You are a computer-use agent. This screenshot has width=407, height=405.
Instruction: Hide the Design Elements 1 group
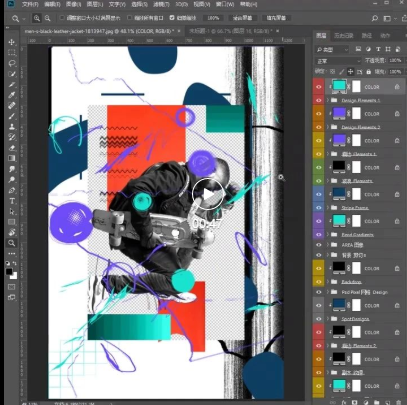coord(319,100)
